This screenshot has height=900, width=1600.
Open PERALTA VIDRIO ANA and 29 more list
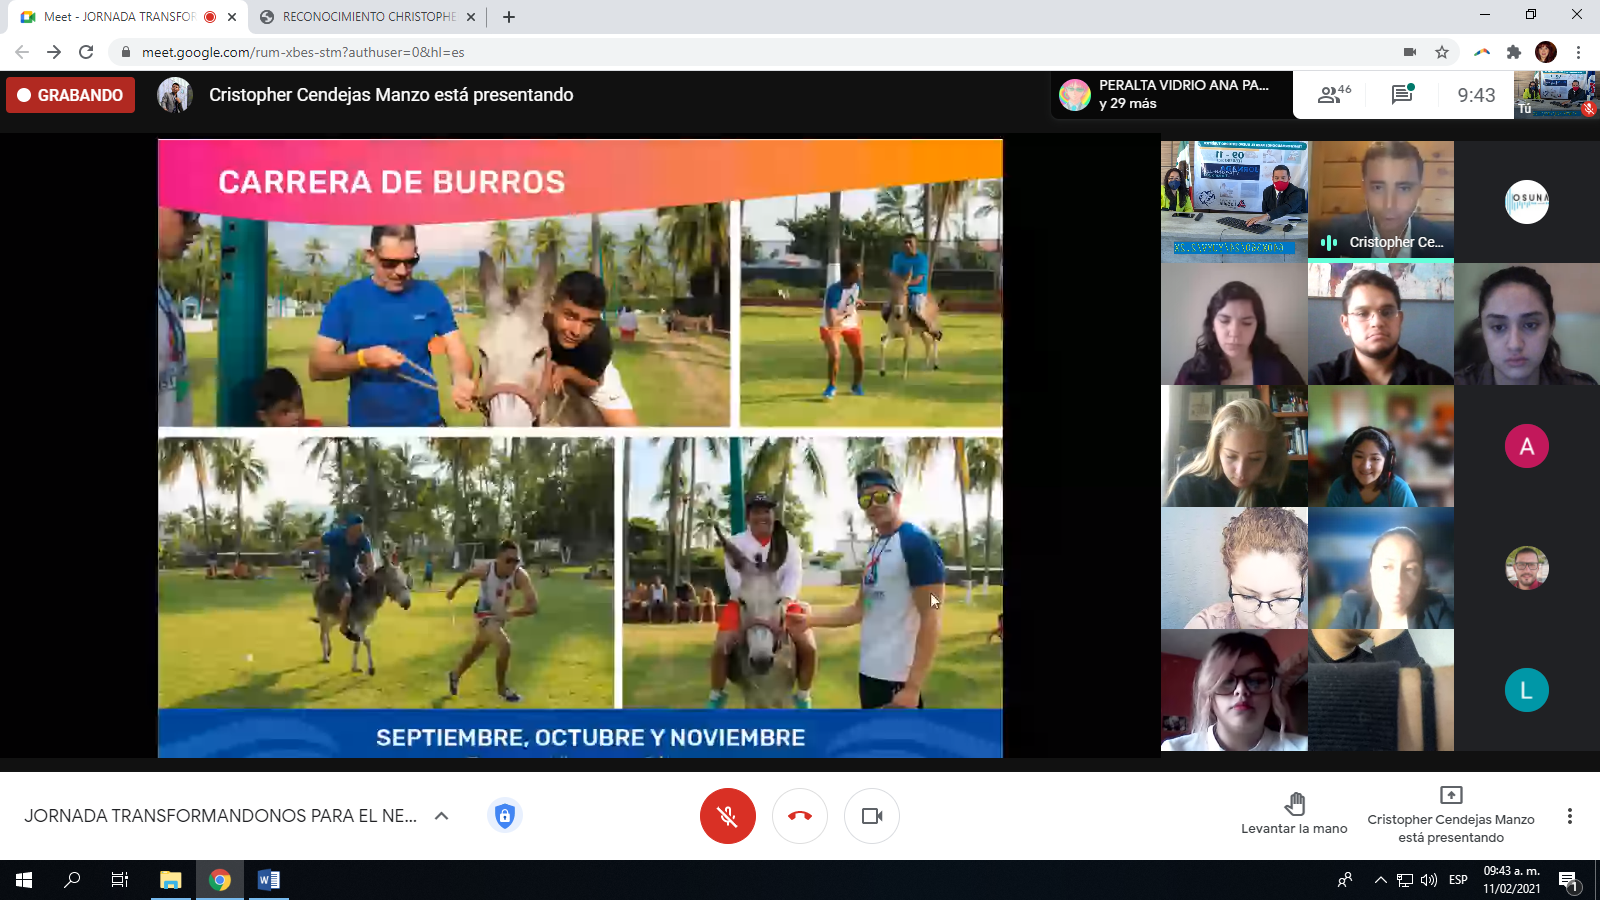click(1171, 95)
